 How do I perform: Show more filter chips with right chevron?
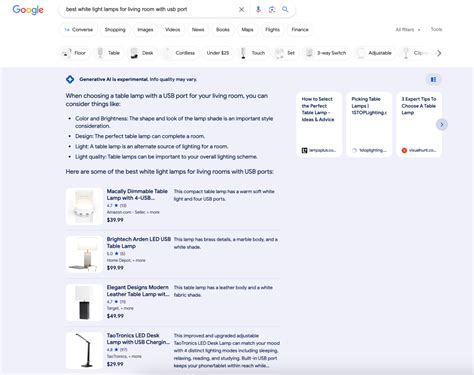[x=439, y=53]
